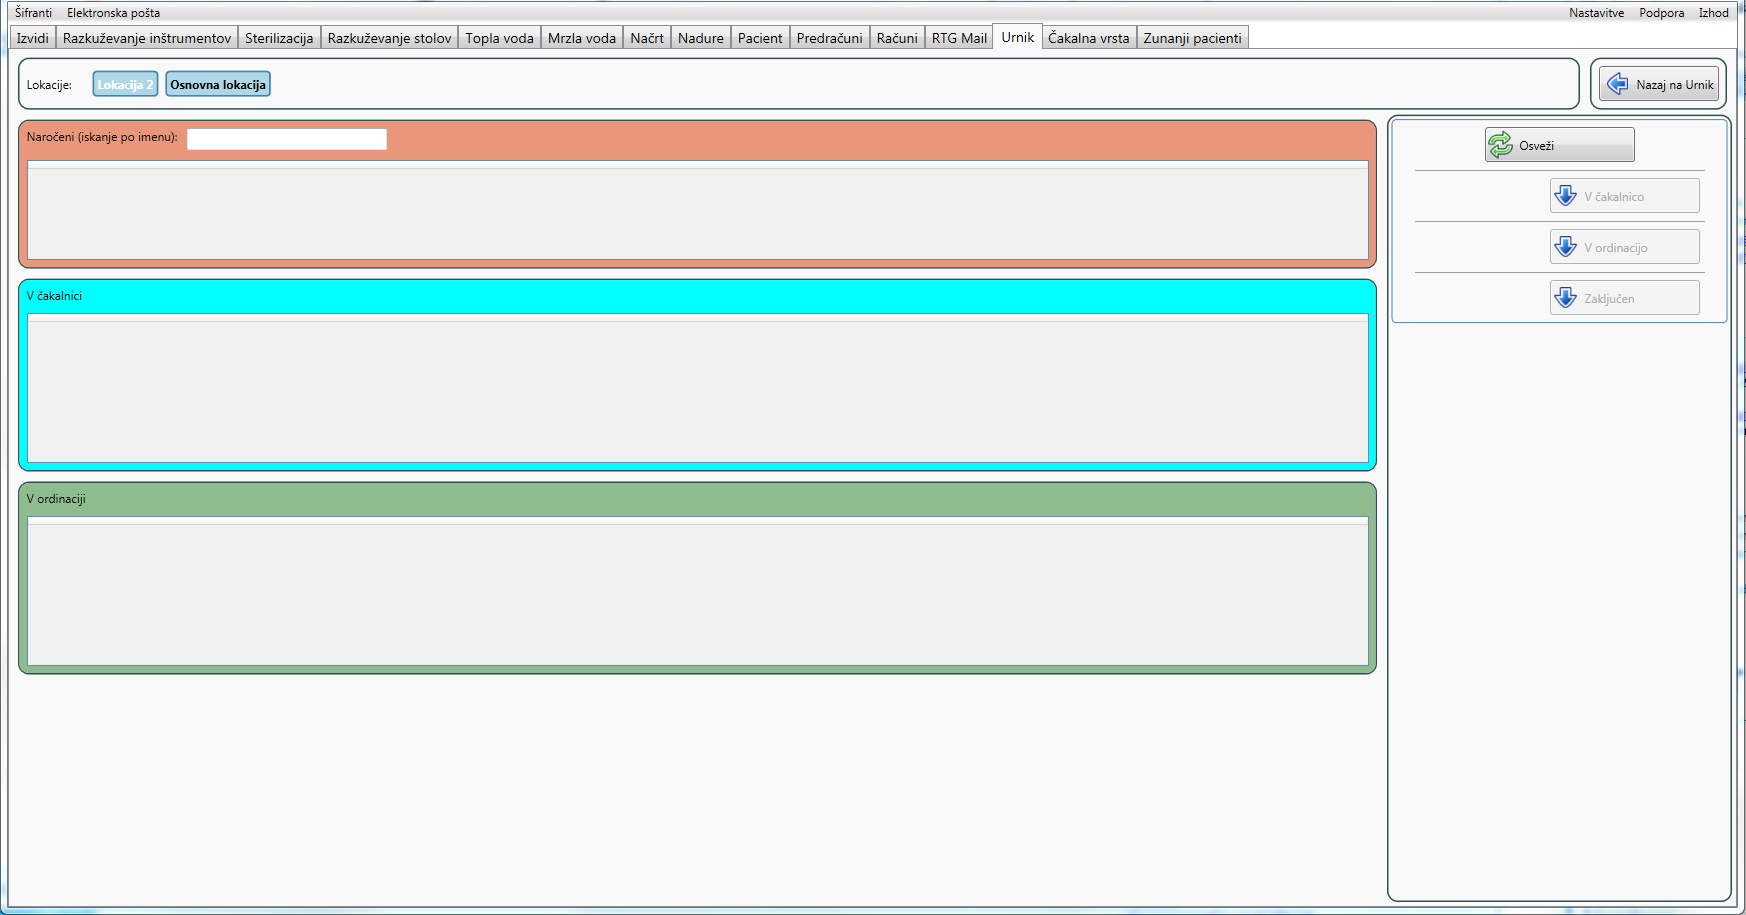
Task: Open the Nastavitve menu
Action: 1596,13
